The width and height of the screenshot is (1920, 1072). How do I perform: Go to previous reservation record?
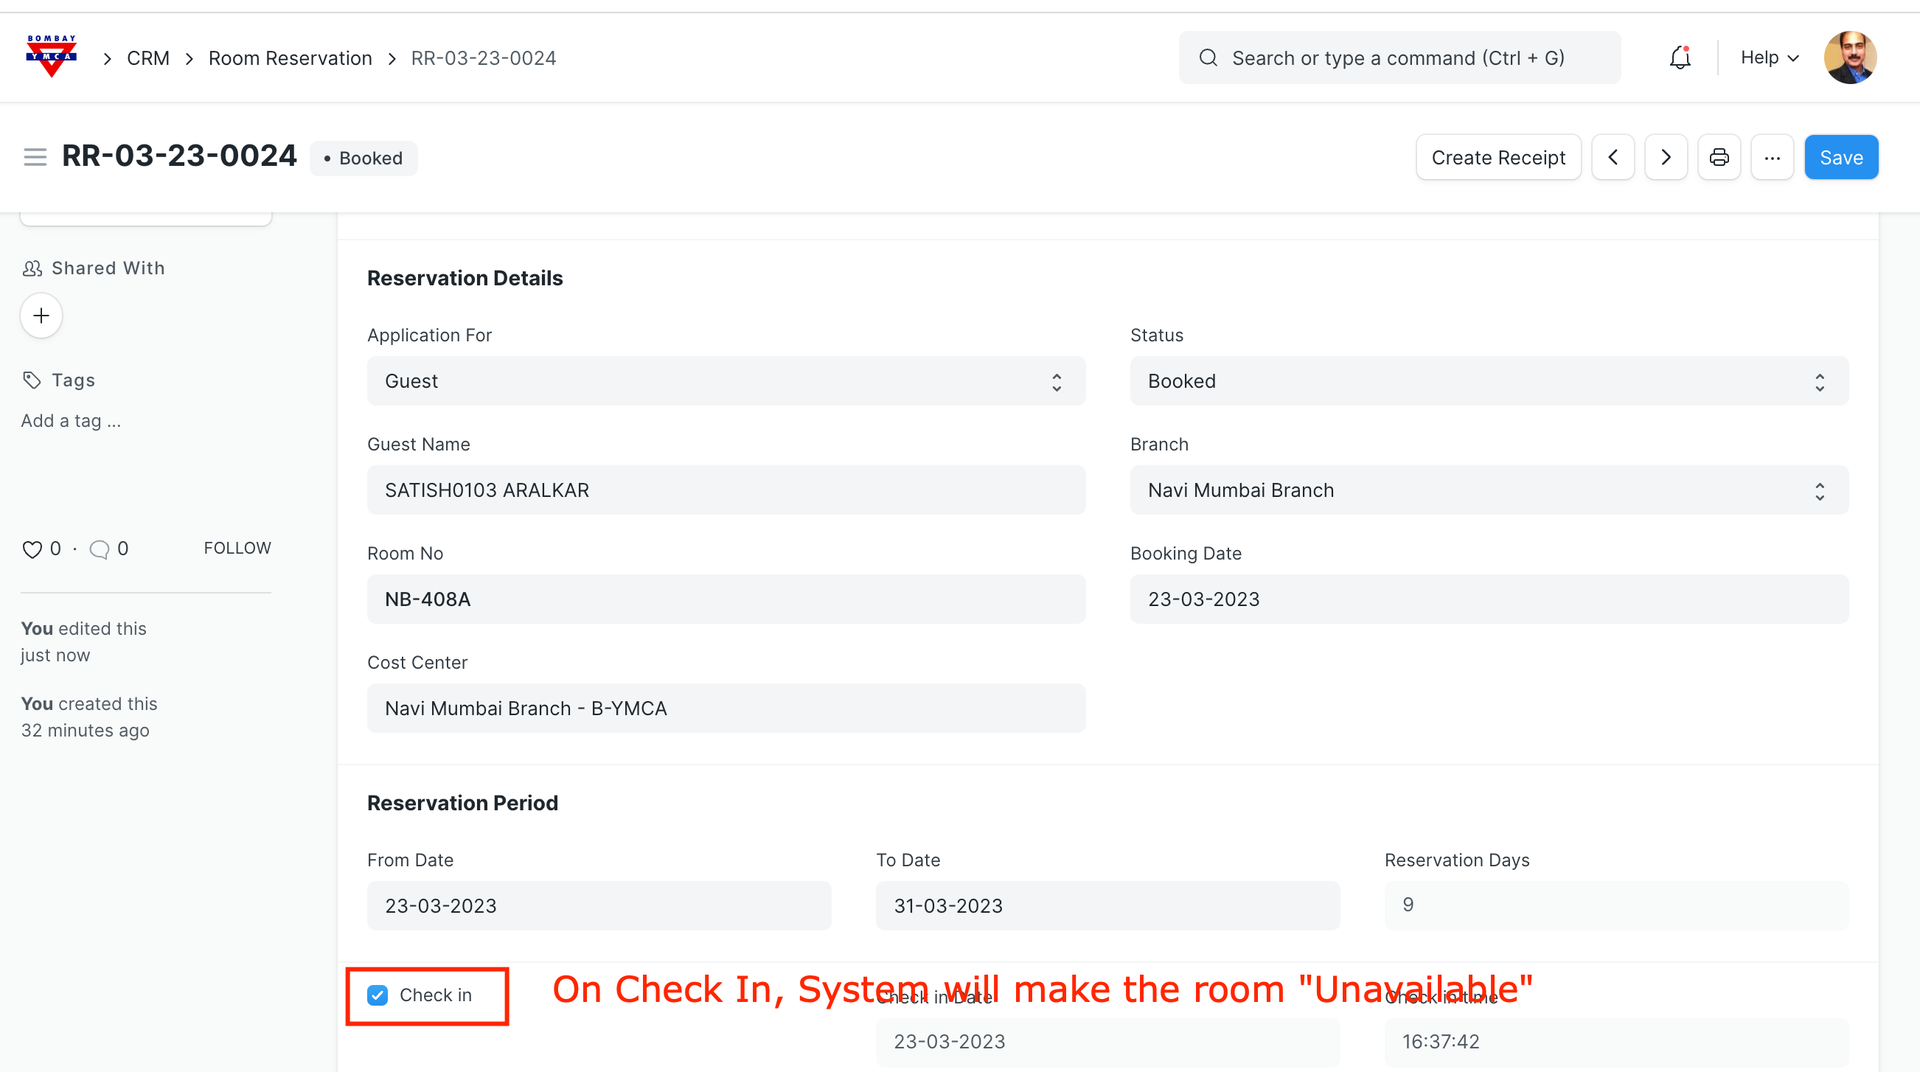point(1613,158)
